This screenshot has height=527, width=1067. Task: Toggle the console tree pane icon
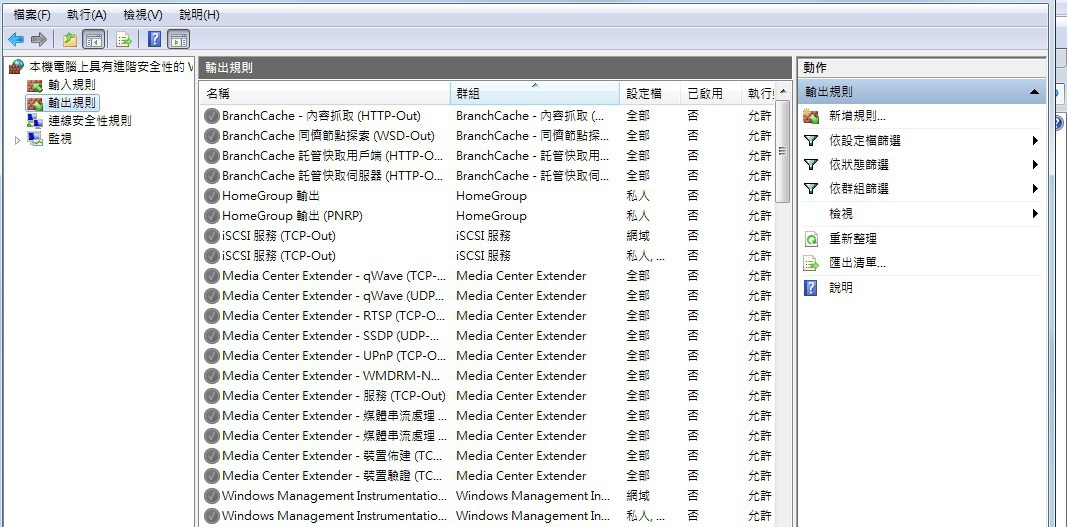tap(93, 39)
